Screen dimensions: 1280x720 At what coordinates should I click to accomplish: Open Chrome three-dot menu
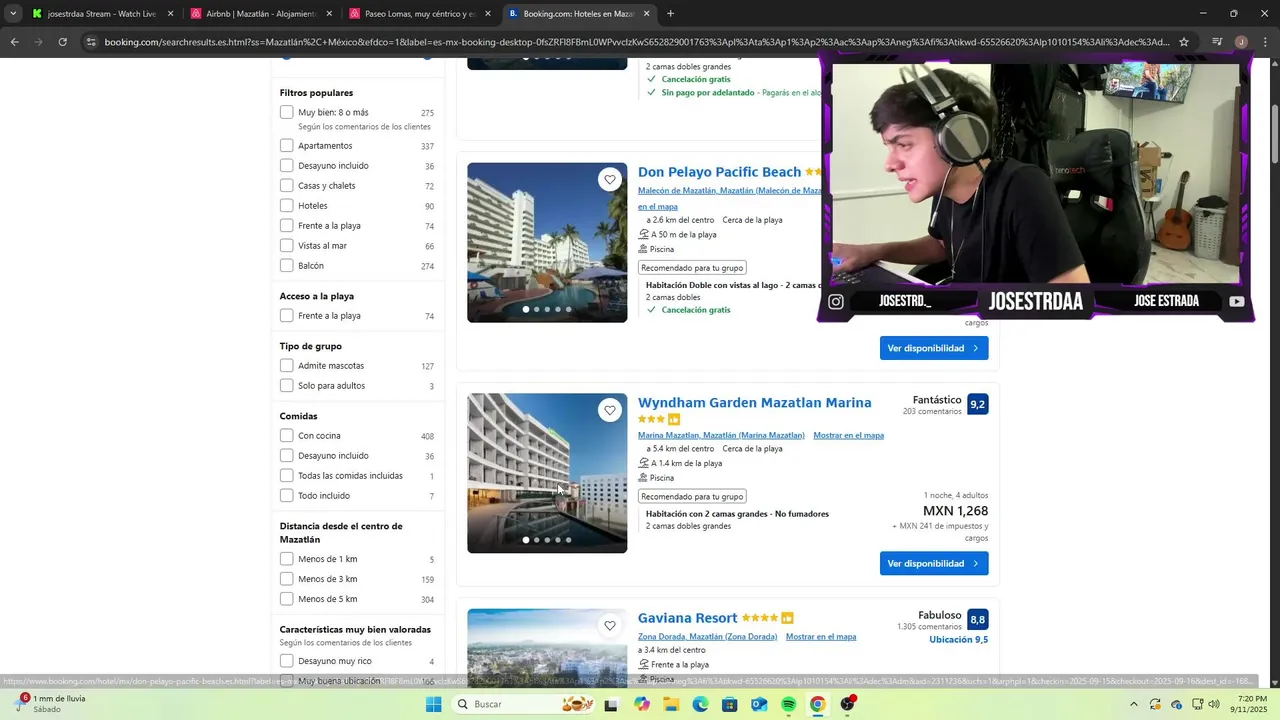tap(1264, 42)
